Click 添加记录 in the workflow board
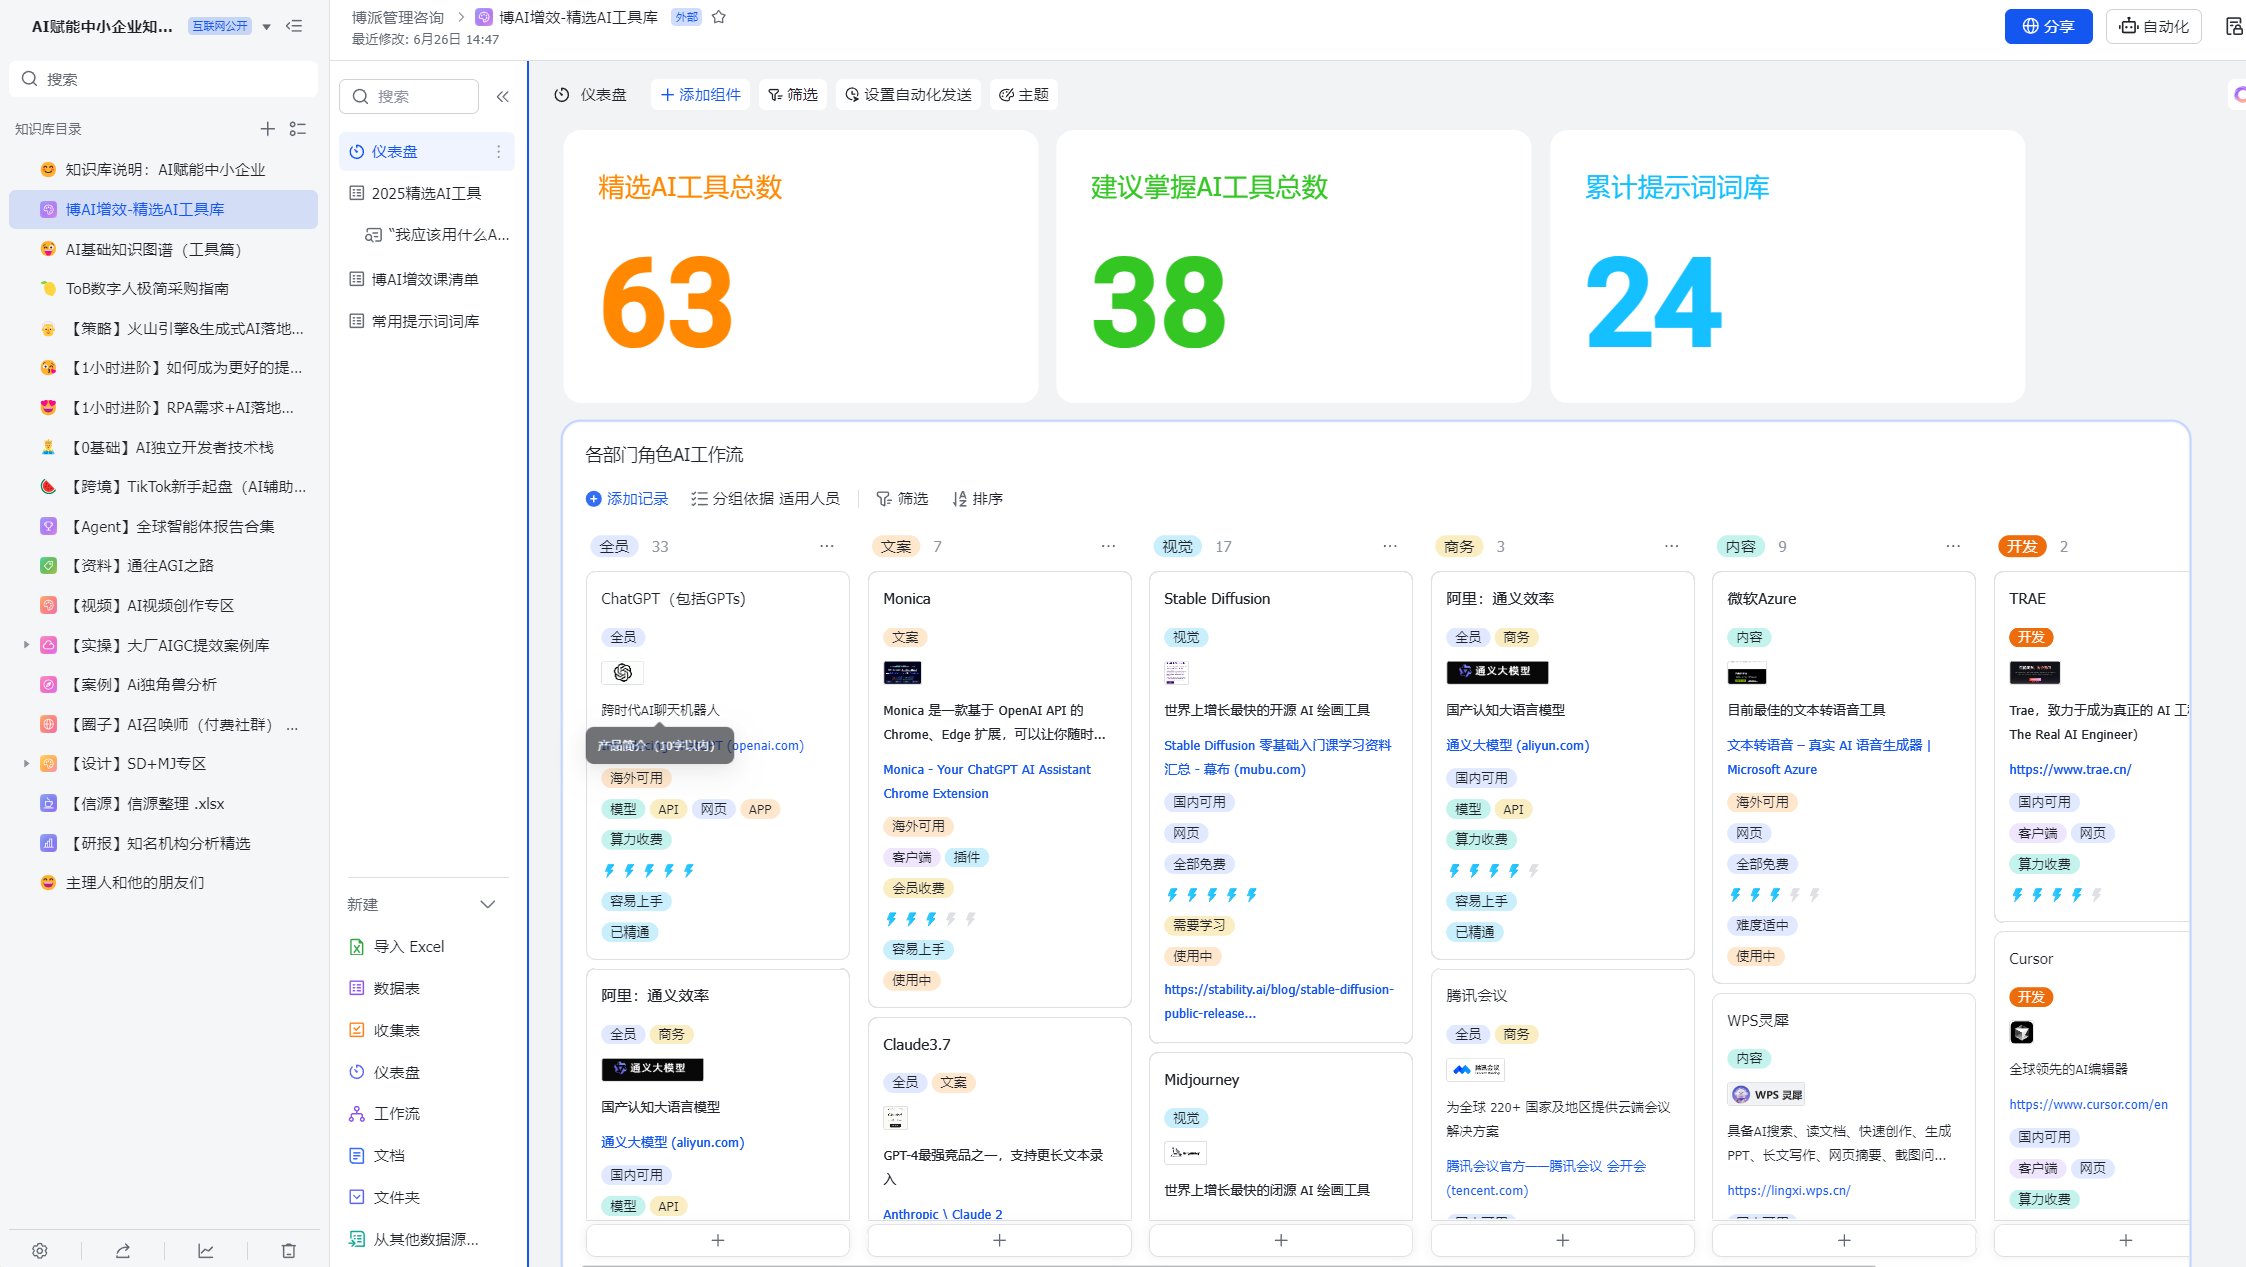The width and height of the screenshot is (2246, 1267). [627, 499]
